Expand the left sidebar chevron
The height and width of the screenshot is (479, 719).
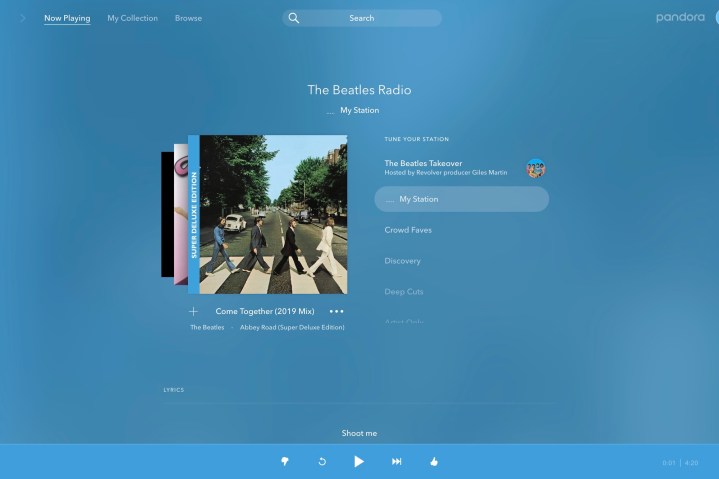coord(22,18)
